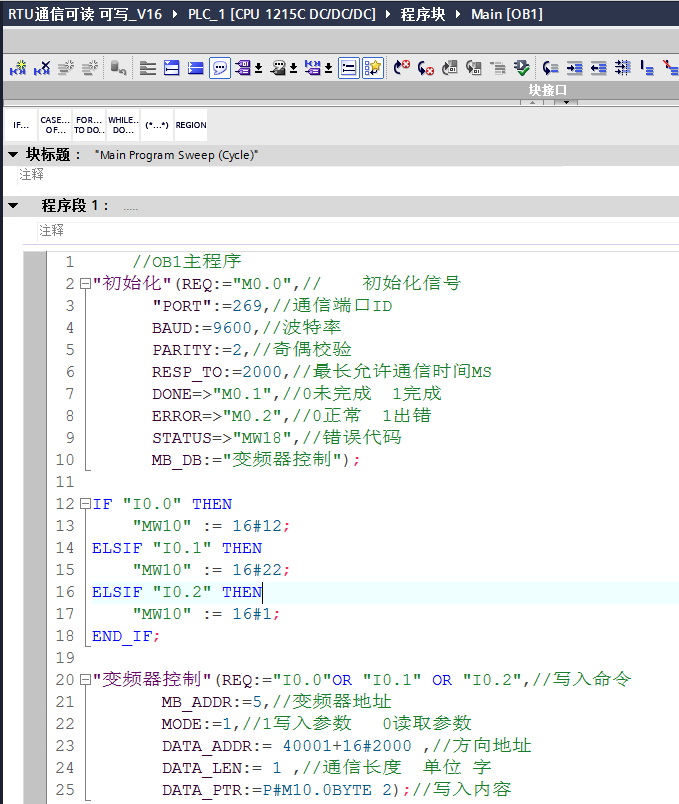The width and height of the screenshot is (679, 804).
Task: Expand the block interface pane down arrow
Action: coord(546,101)
